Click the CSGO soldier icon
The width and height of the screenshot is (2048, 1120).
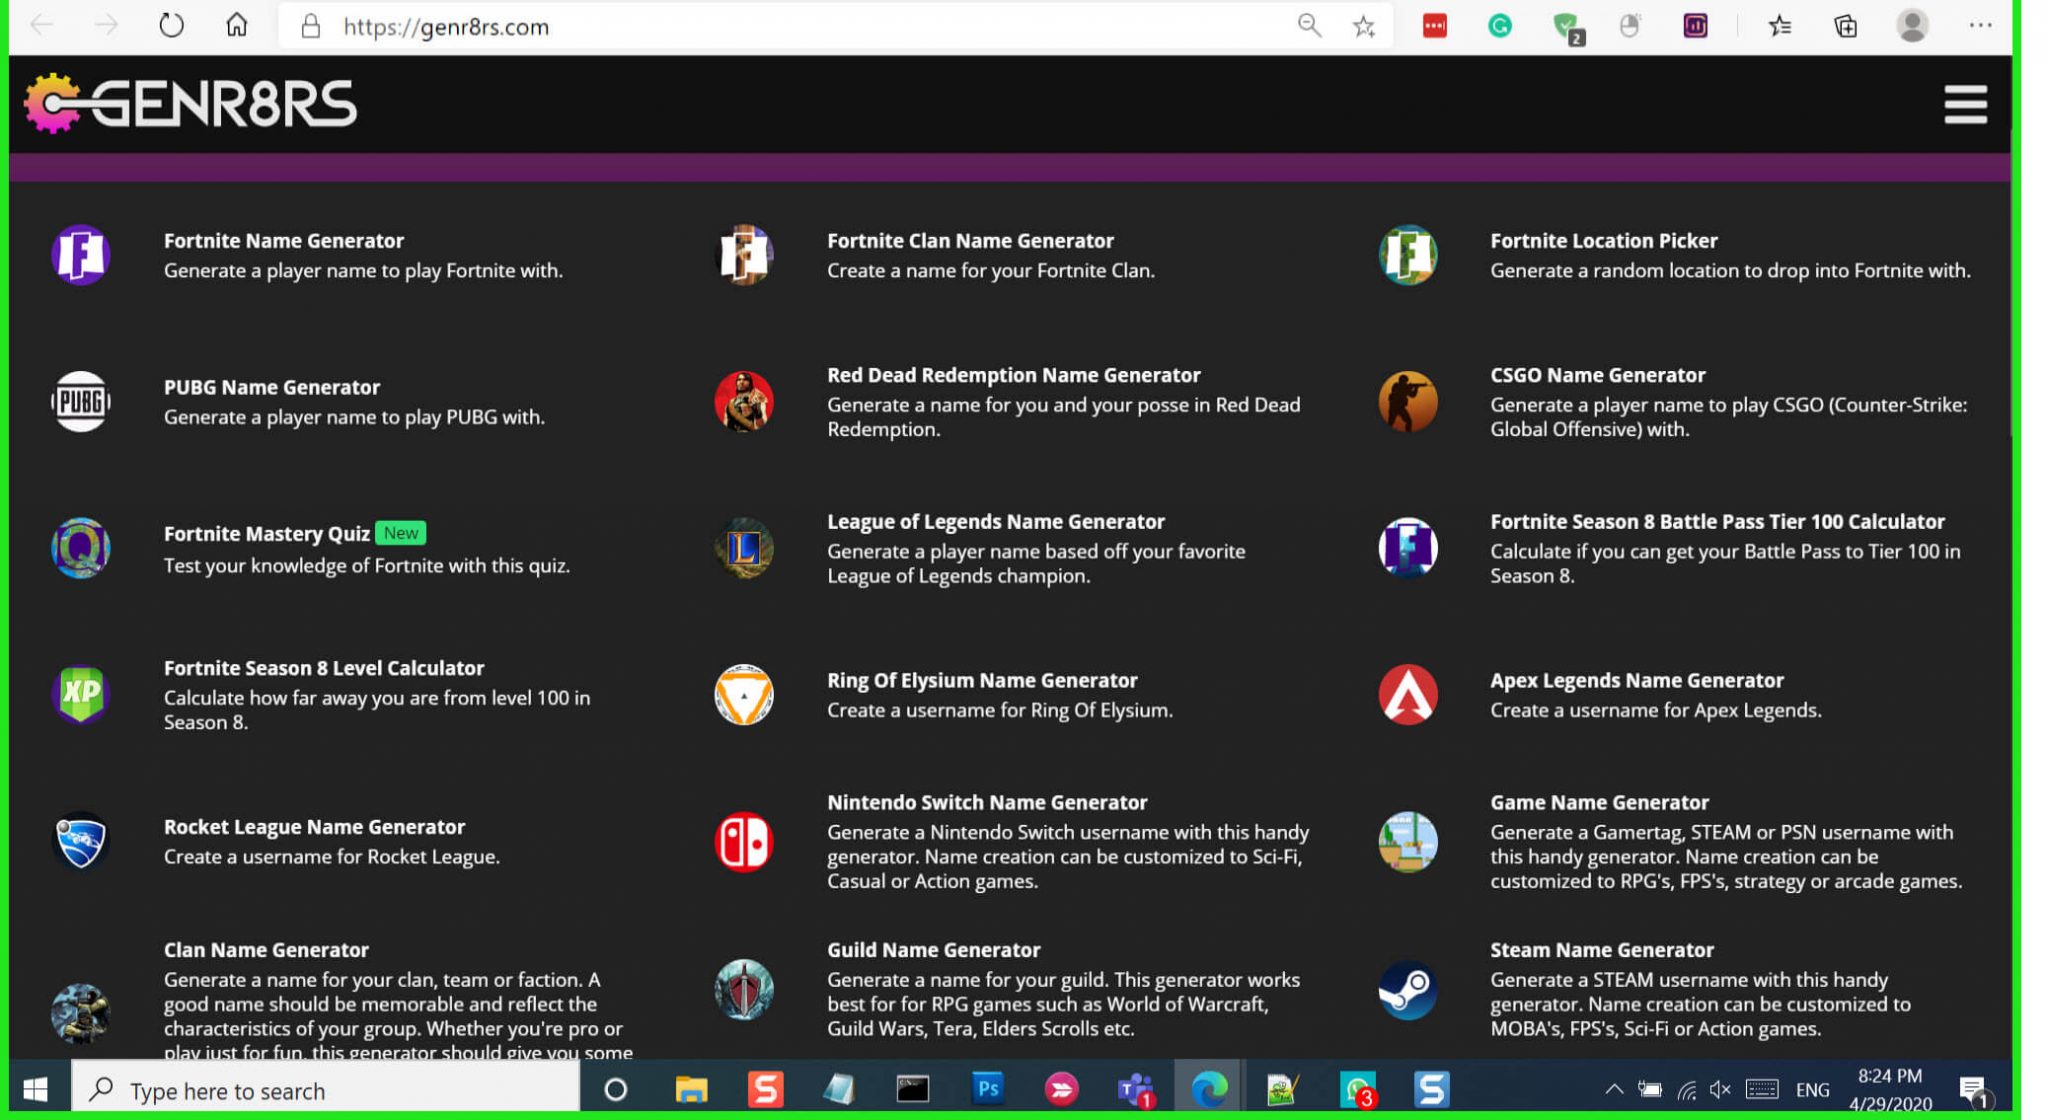(1408, 402)
